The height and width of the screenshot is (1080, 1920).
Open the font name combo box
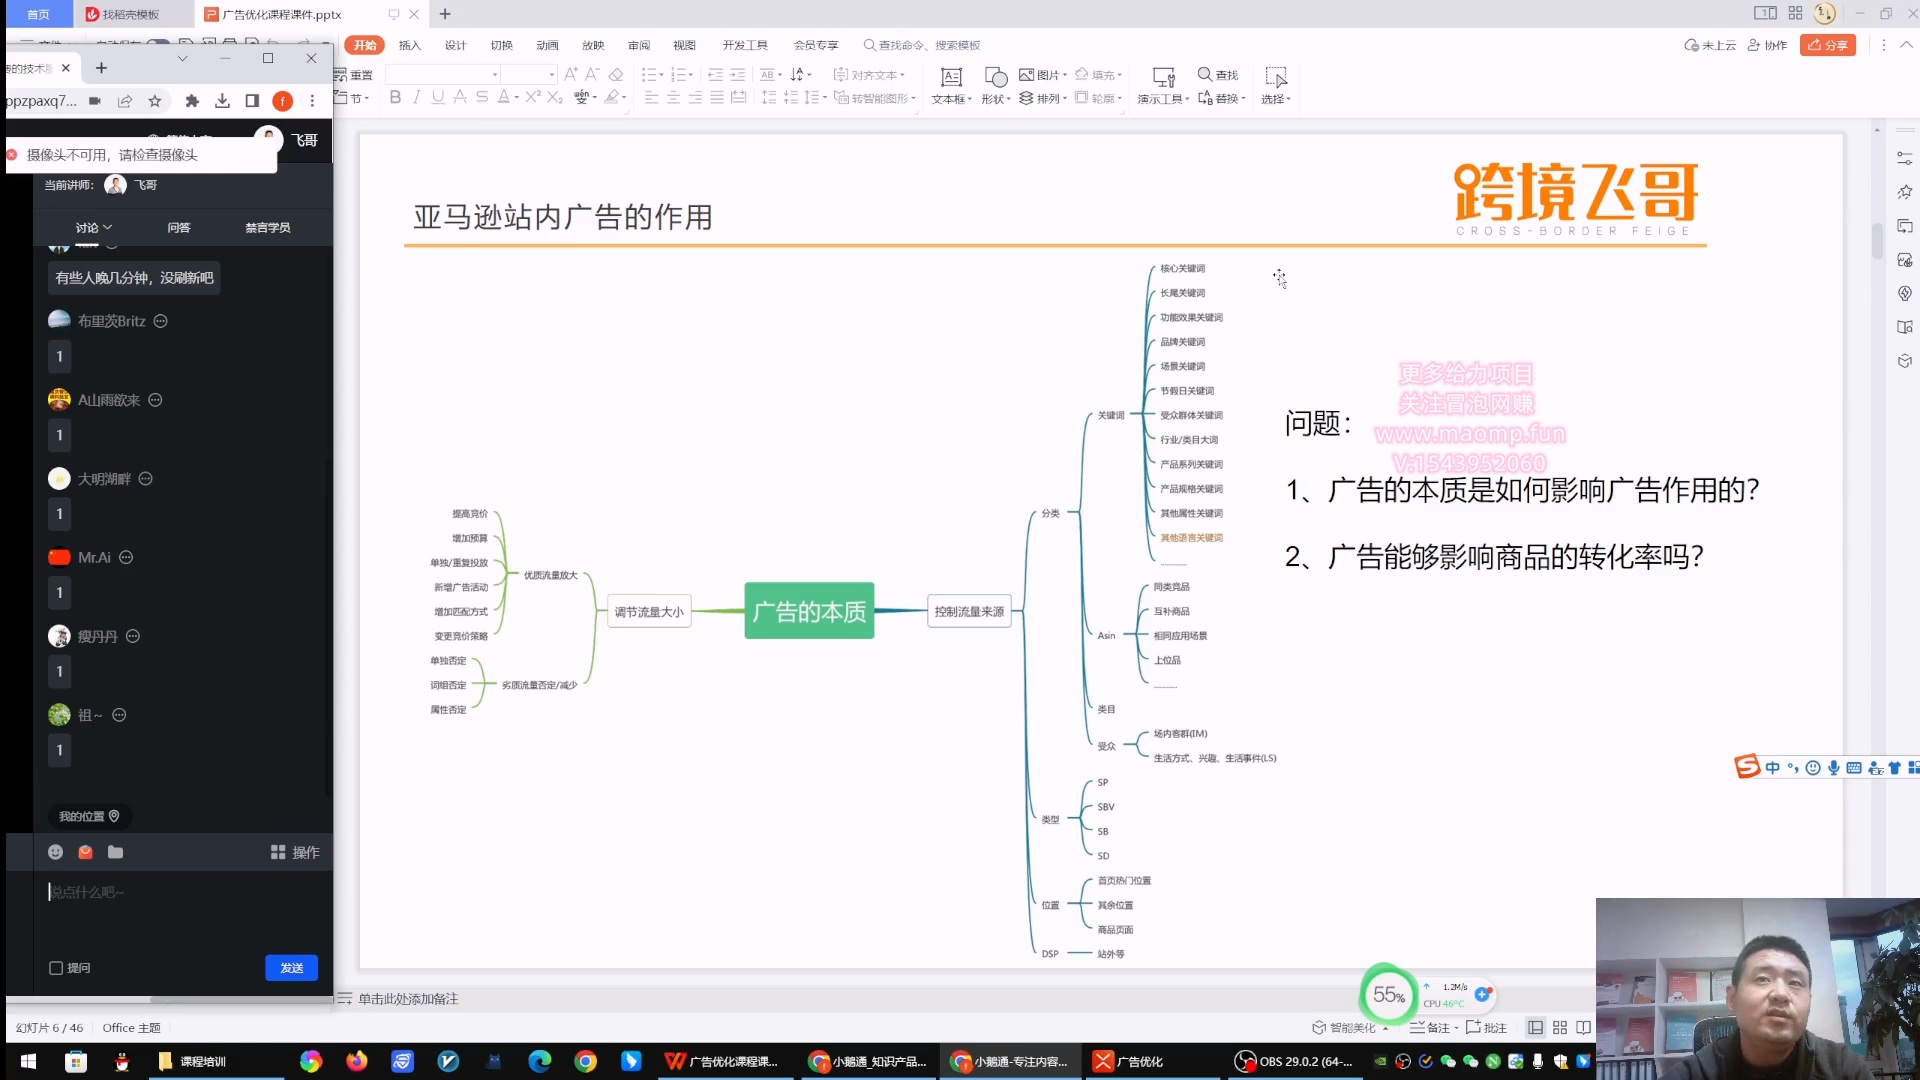[x=442, y=75]
